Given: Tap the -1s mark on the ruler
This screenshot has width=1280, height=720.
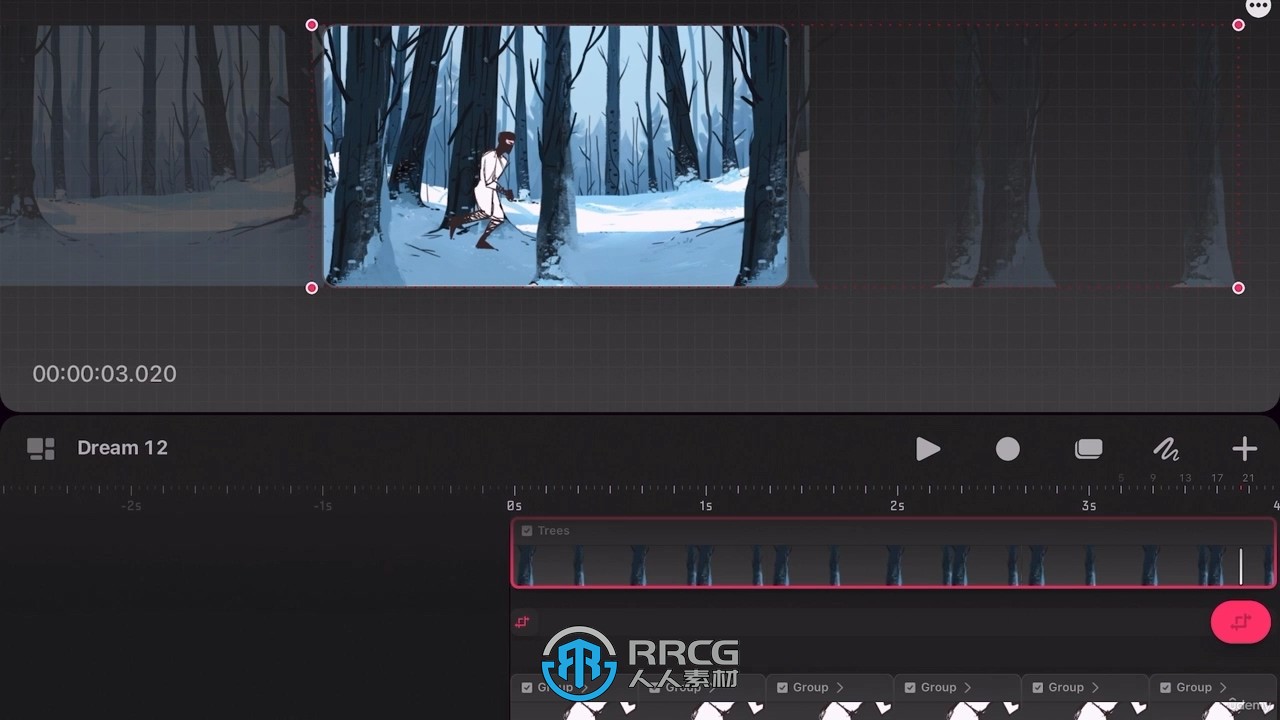Looking at the screenshot, I should [322, 506].
